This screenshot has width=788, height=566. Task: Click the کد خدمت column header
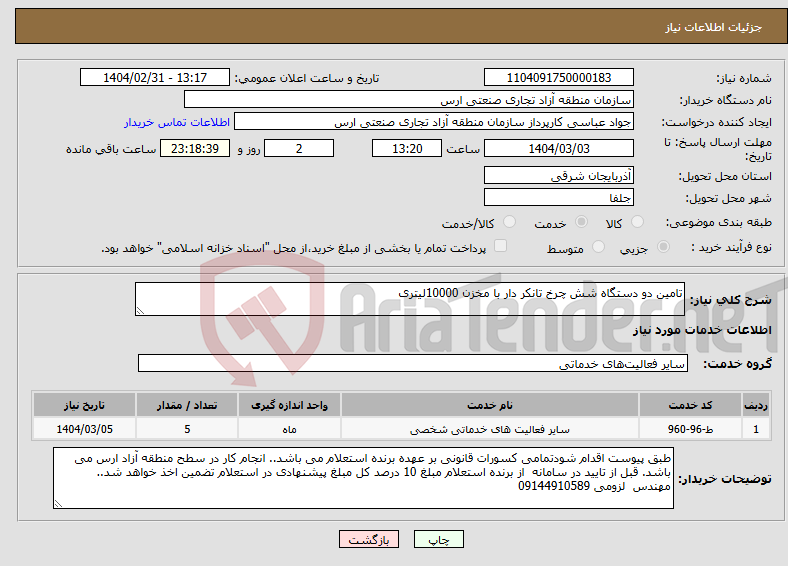pyautogui.click(x=691, y=405)
